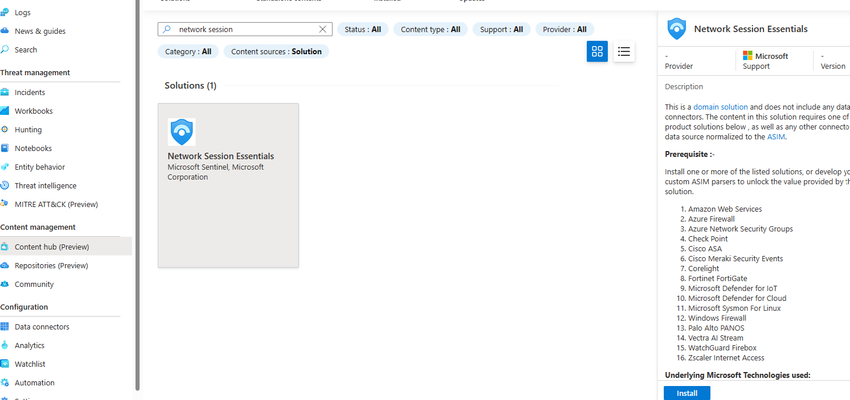Open the Content sources : Solution filter
The width and height of the screenshot is (850, 400).
pos(276,51)
